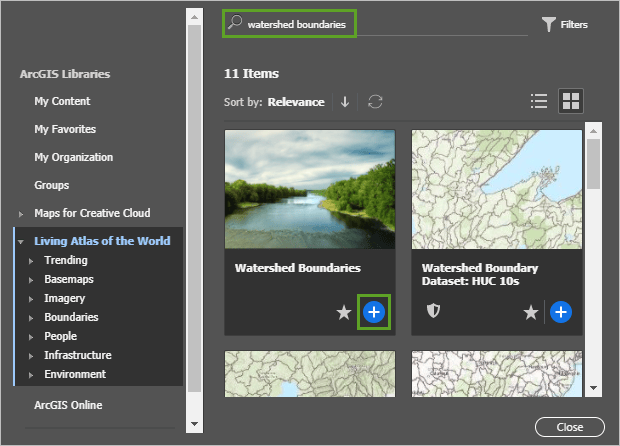Screen dimensions: 620x446
Task: Expand the Trending category
Action: (31, 261)
